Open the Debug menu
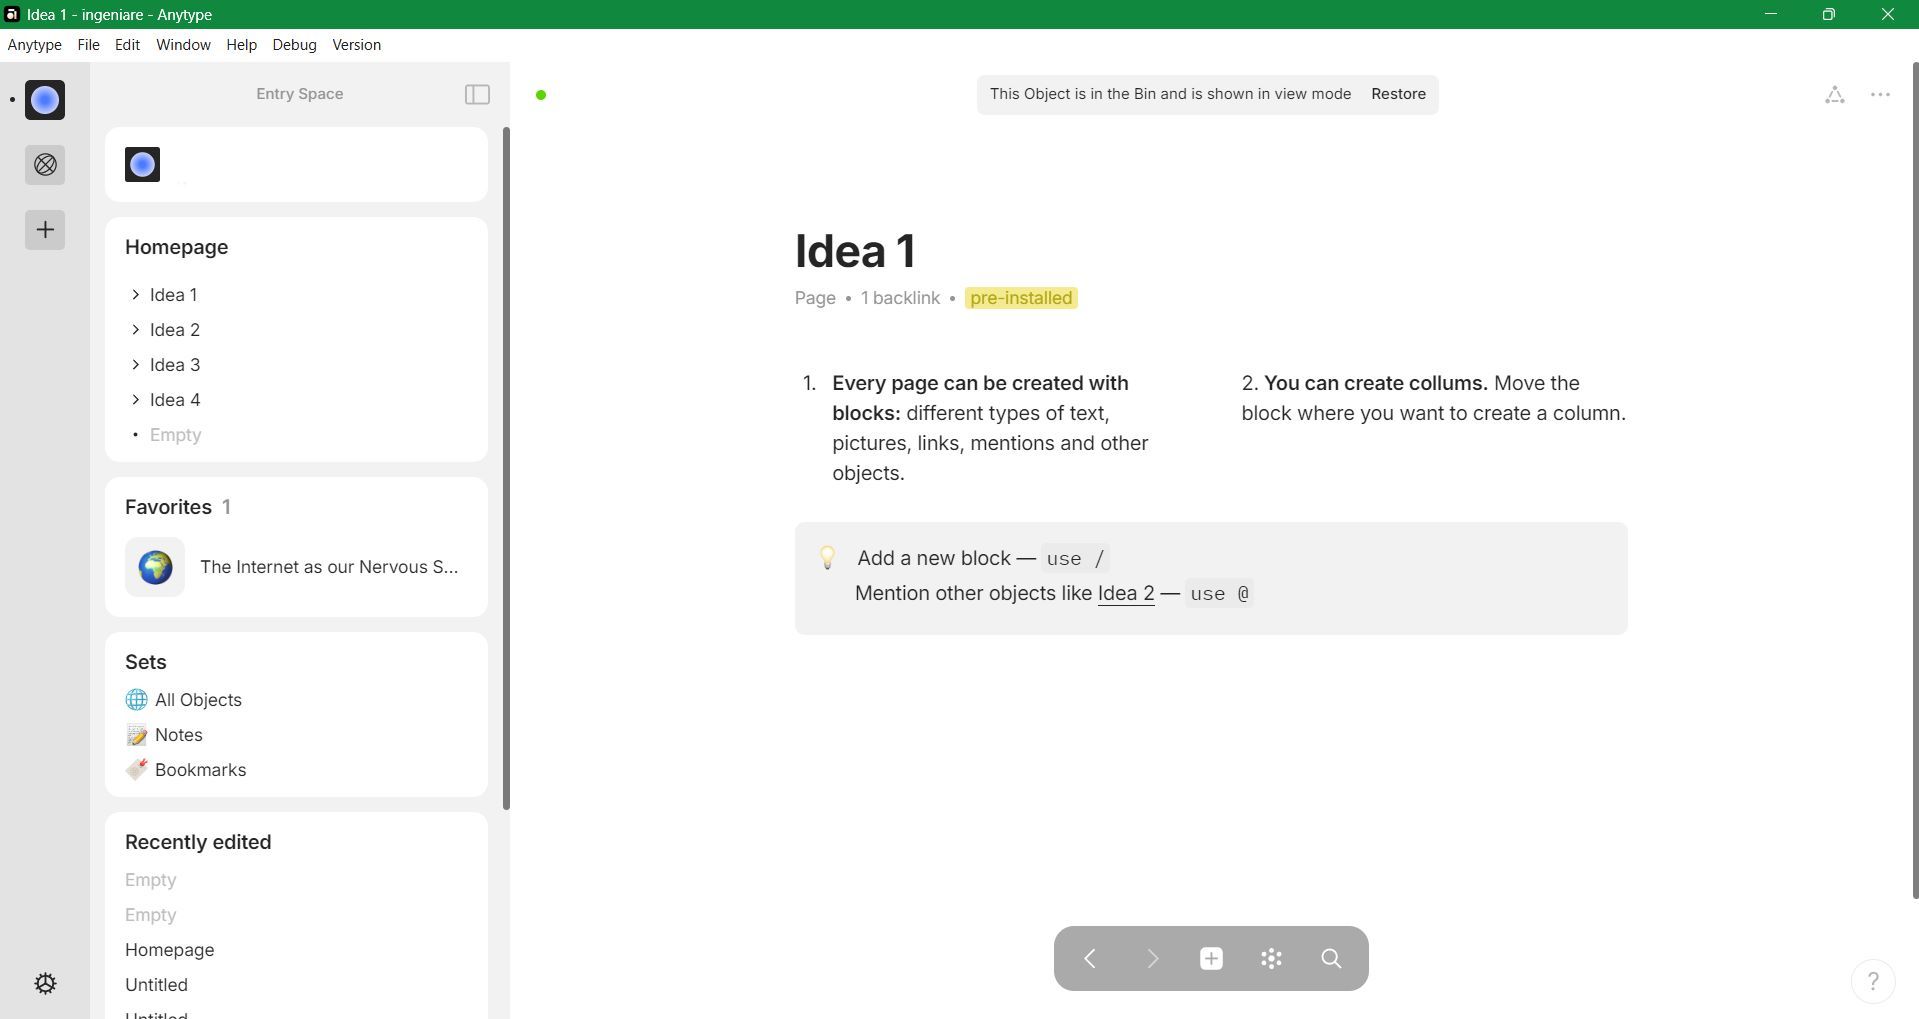The width and height of the screenshot is (1919, 1019). 294,45
